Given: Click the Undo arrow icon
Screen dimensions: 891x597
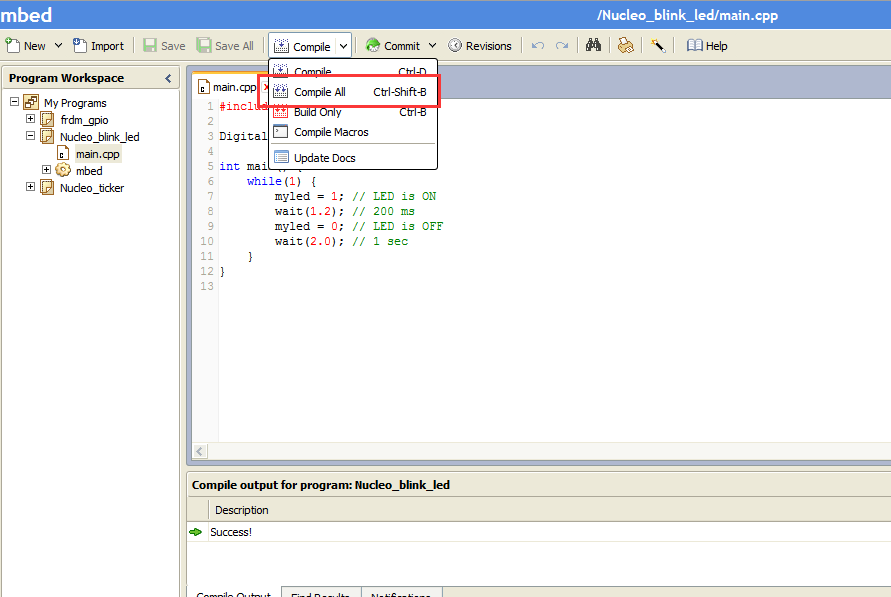Looking at the screenshot, I should click(538, 46).
